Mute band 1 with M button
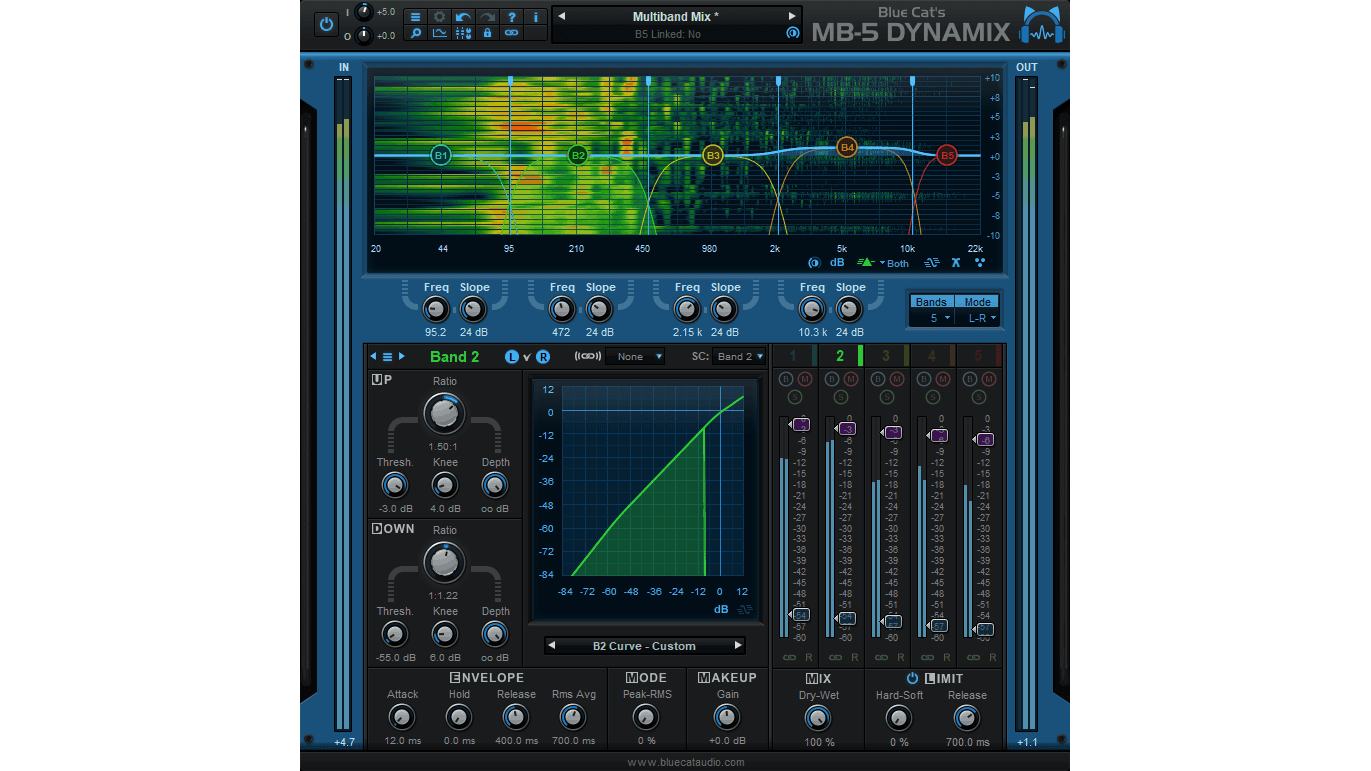 [805, 379]
